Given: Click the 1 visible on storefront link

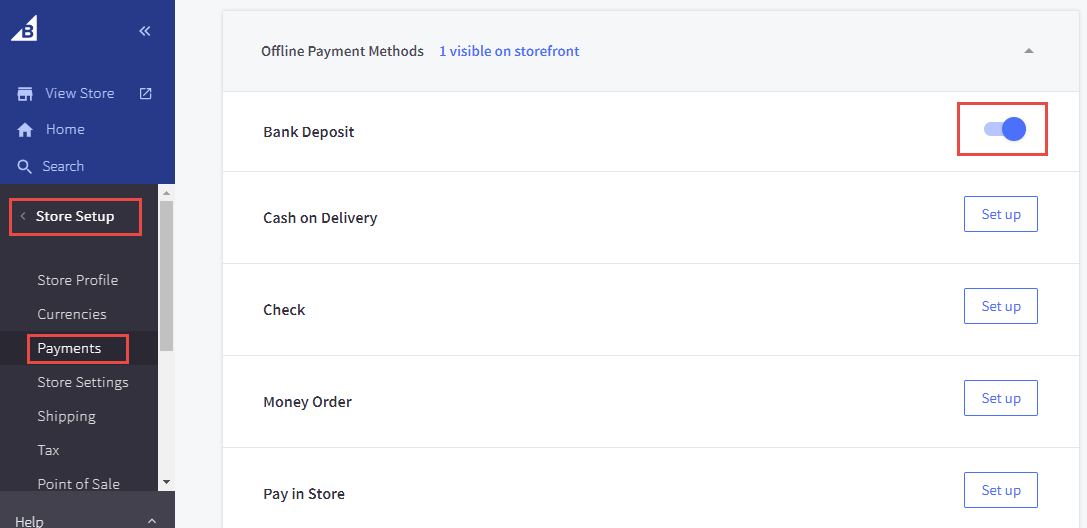Looking at the screenshot, I should point(509,51).
